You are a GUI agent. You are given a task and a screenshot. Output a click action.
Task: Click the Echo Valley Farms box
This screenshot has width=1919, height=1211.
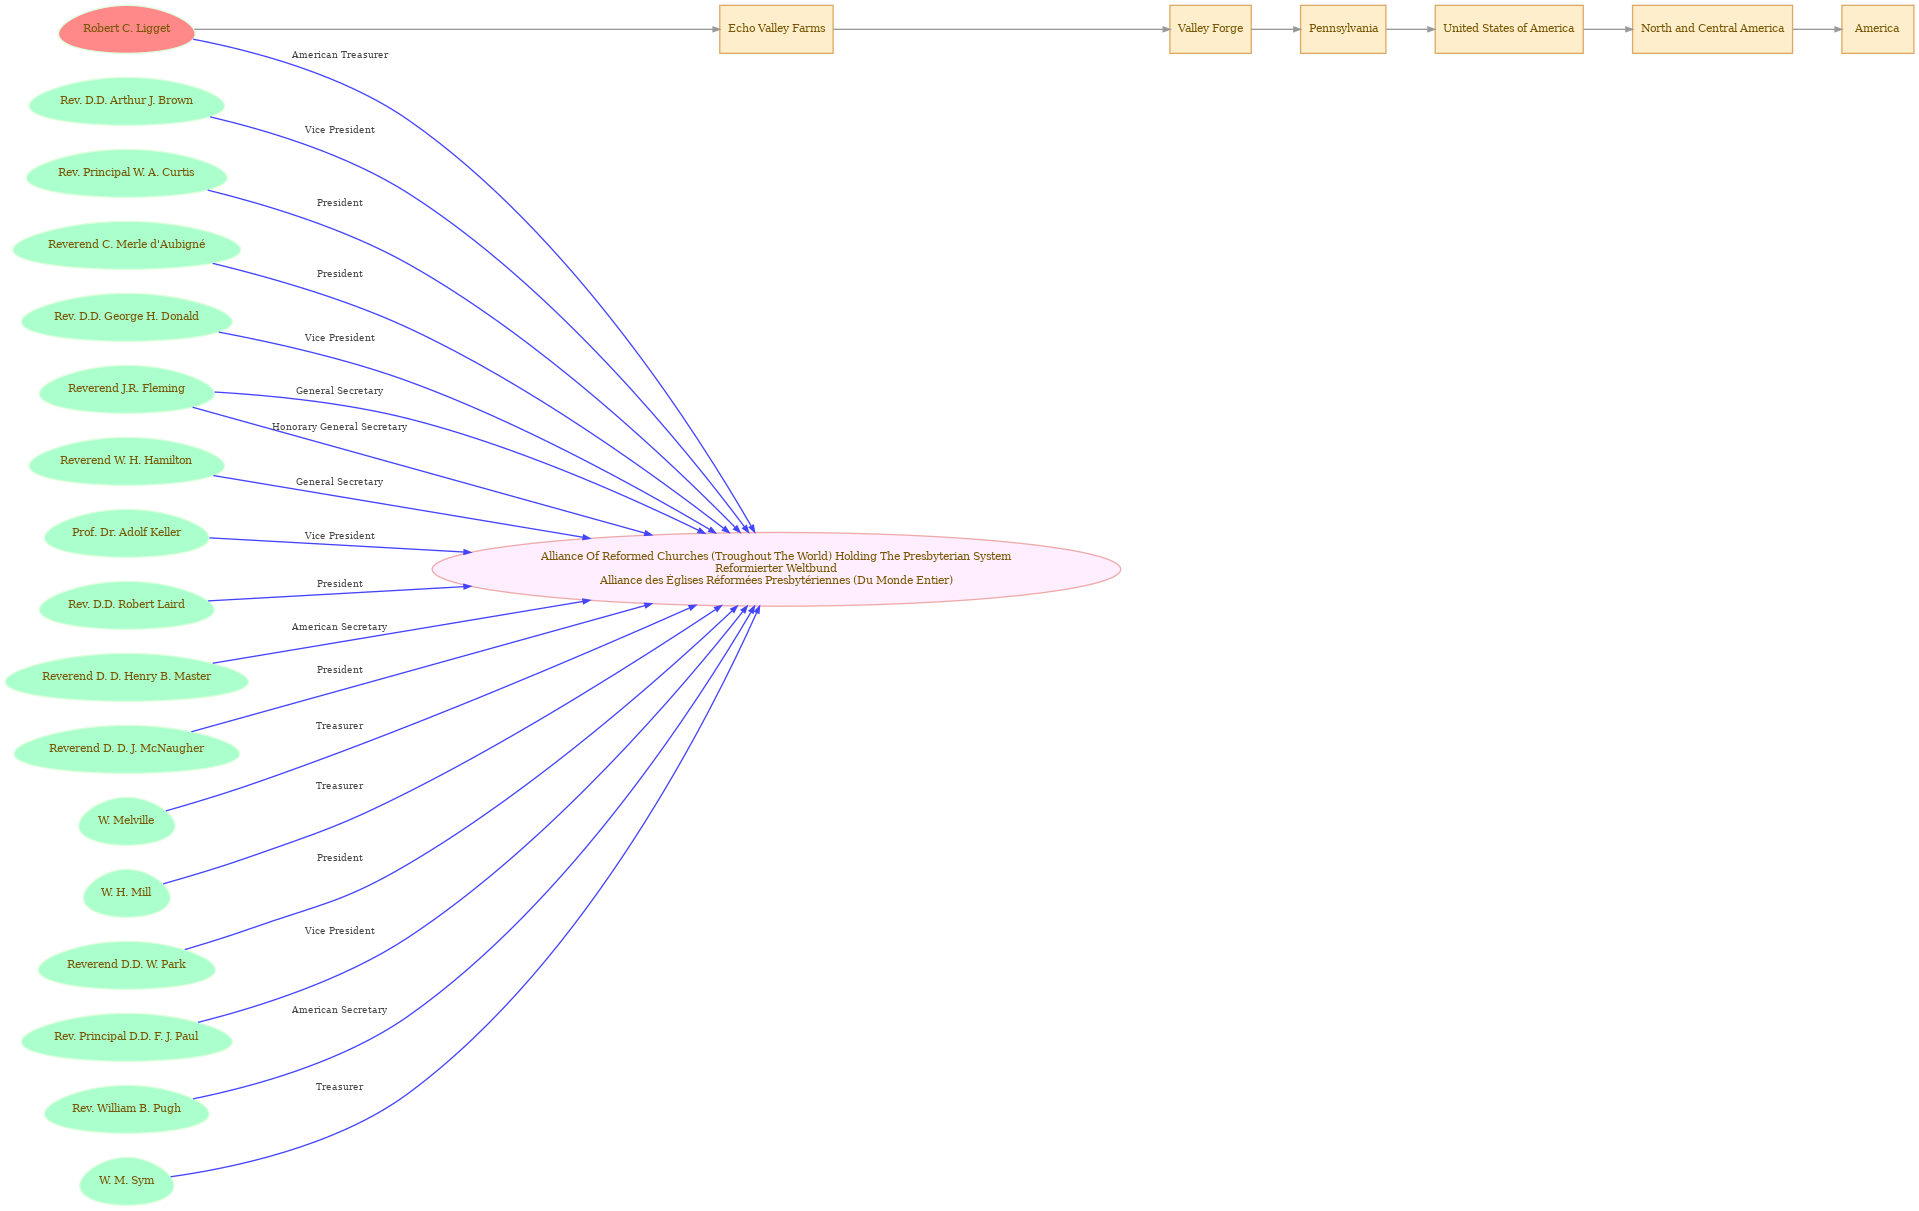776,29
